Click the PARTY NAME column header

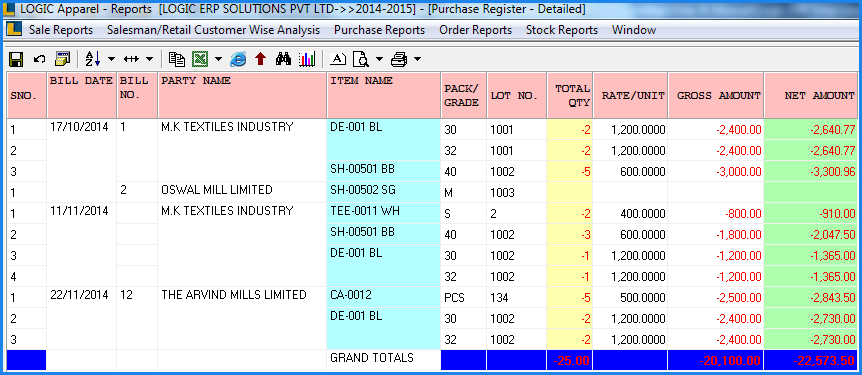coord(242,95)
